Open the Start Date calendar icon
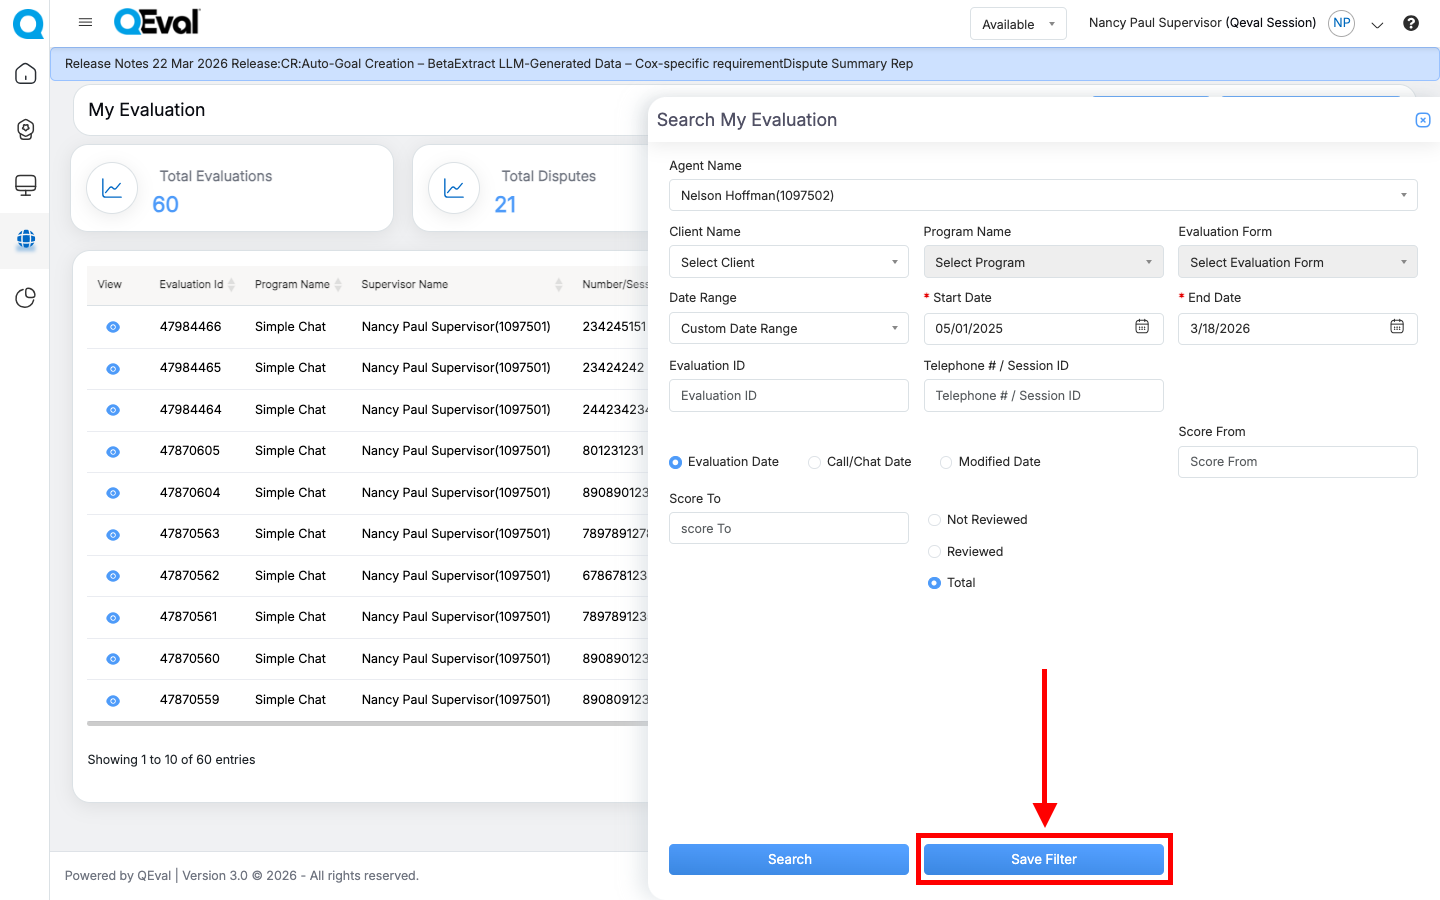Screen dimensions: 1440x900 1141,327
